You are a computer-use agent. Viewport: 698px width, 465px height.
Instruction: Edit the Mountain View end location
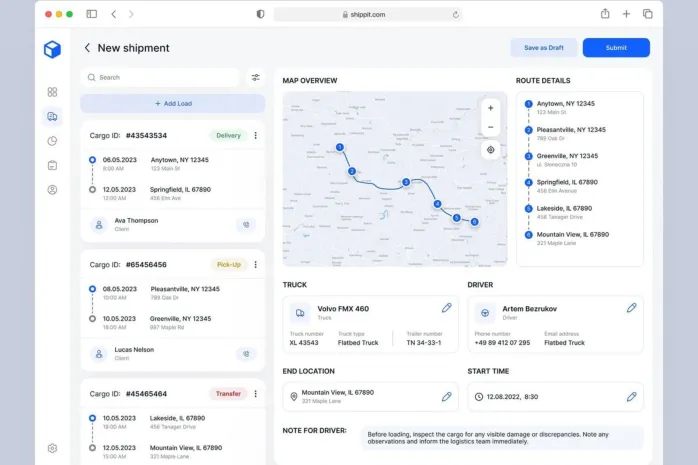click(446, 397)
